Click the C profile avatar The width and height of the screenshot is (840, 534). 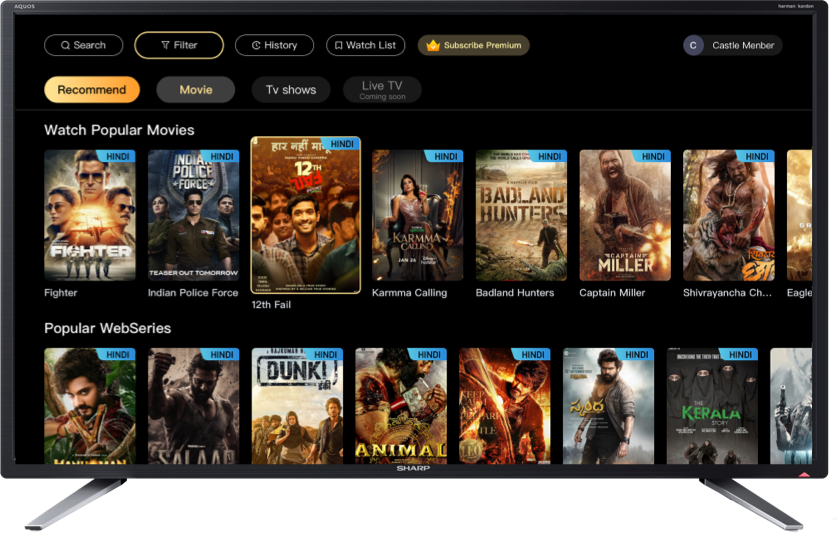[693, 46]
